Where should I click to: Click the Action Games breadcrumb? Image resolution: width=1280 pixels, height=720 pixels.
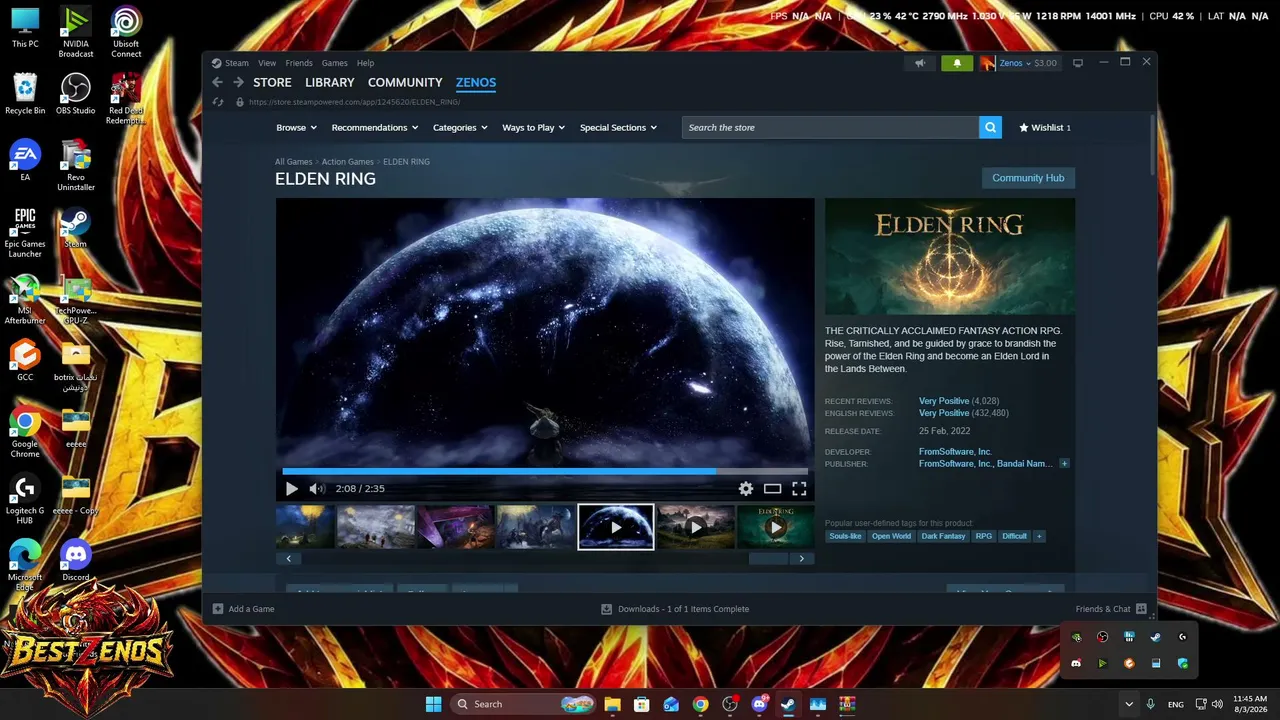(348, 162)
